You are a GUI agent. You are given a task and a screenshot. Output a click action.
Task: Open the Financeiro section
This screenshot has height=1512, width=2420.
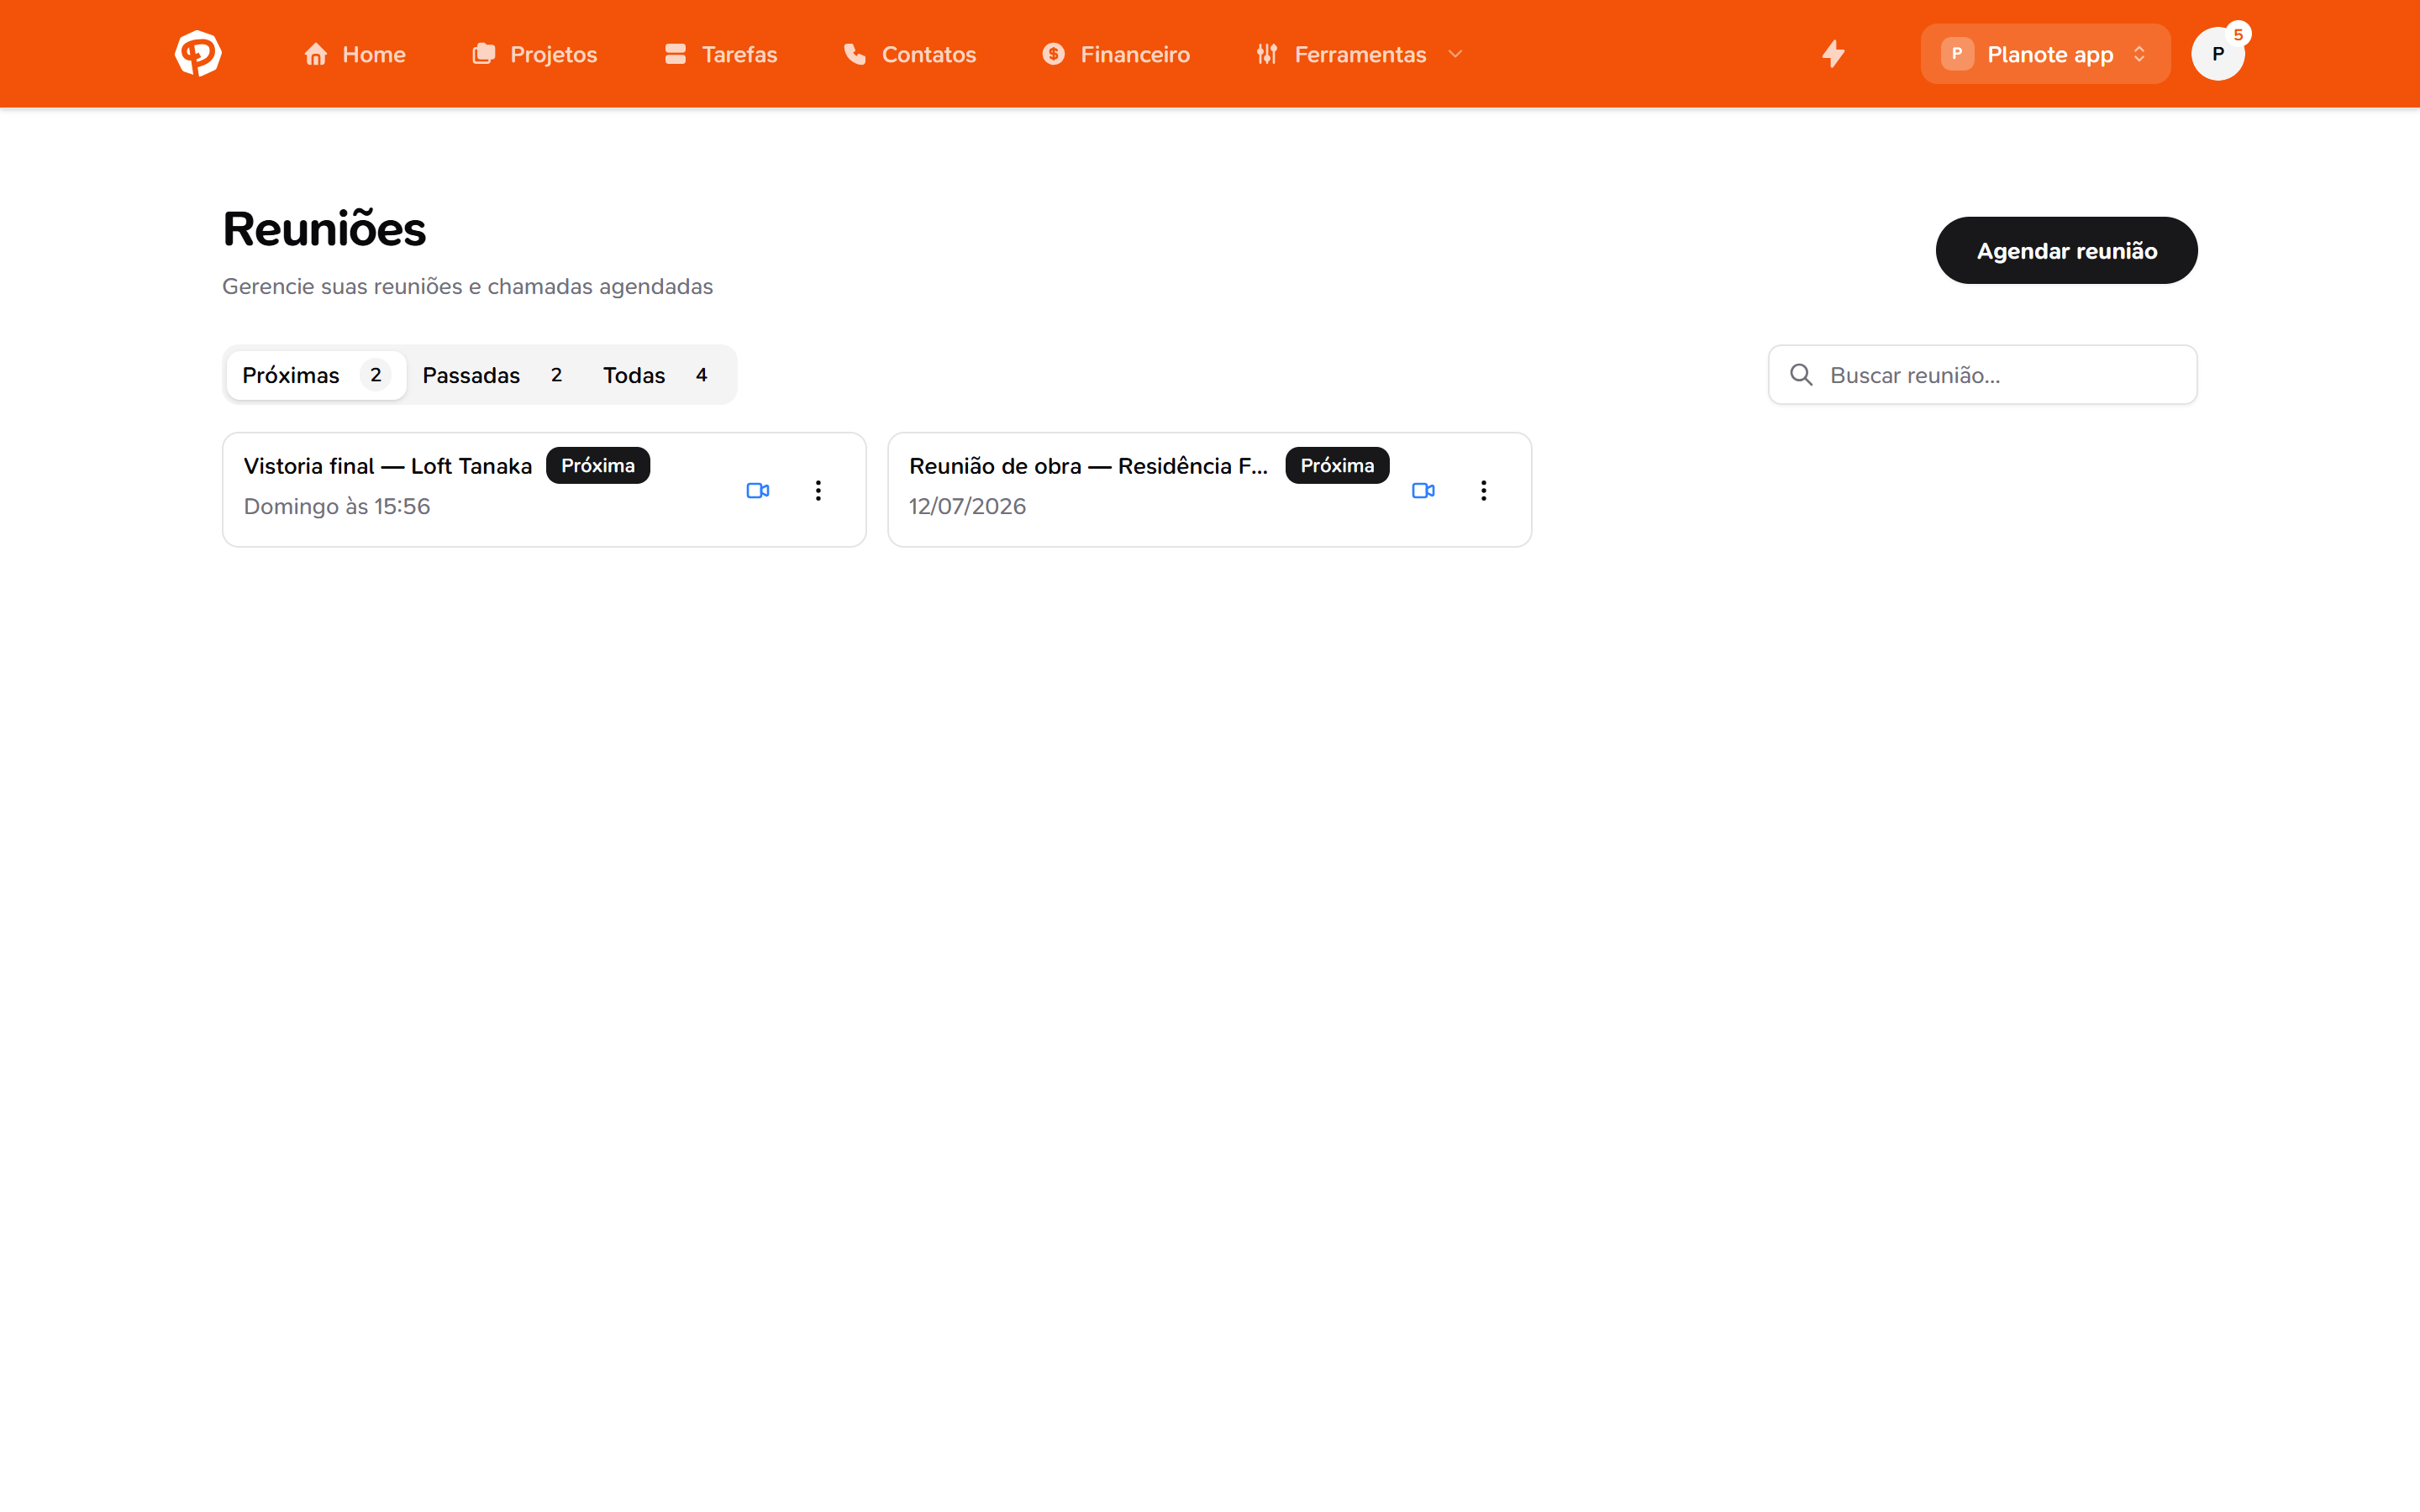coord(1116,54)
